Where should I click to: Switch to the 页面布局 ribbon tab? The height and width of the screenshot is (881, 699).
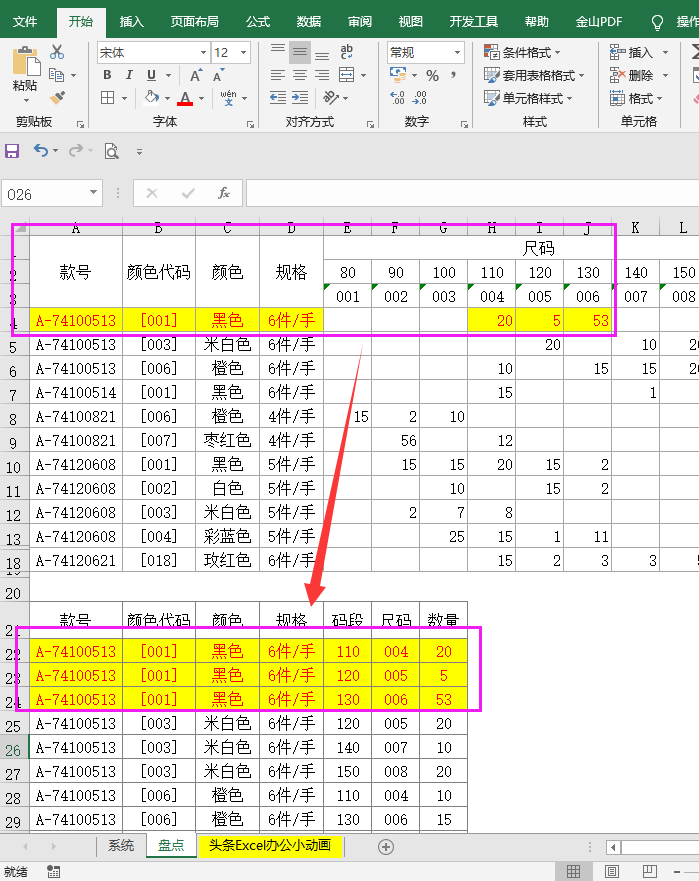pyautogui.click(x=194, y=22)
